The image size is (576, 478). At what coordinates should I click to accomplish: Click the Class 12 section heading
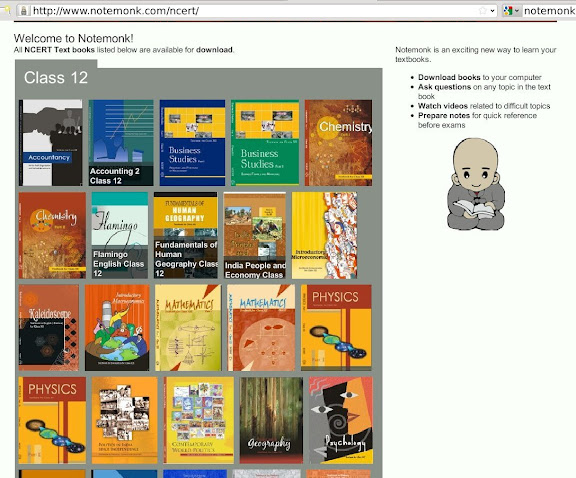[x=56, y=78]
